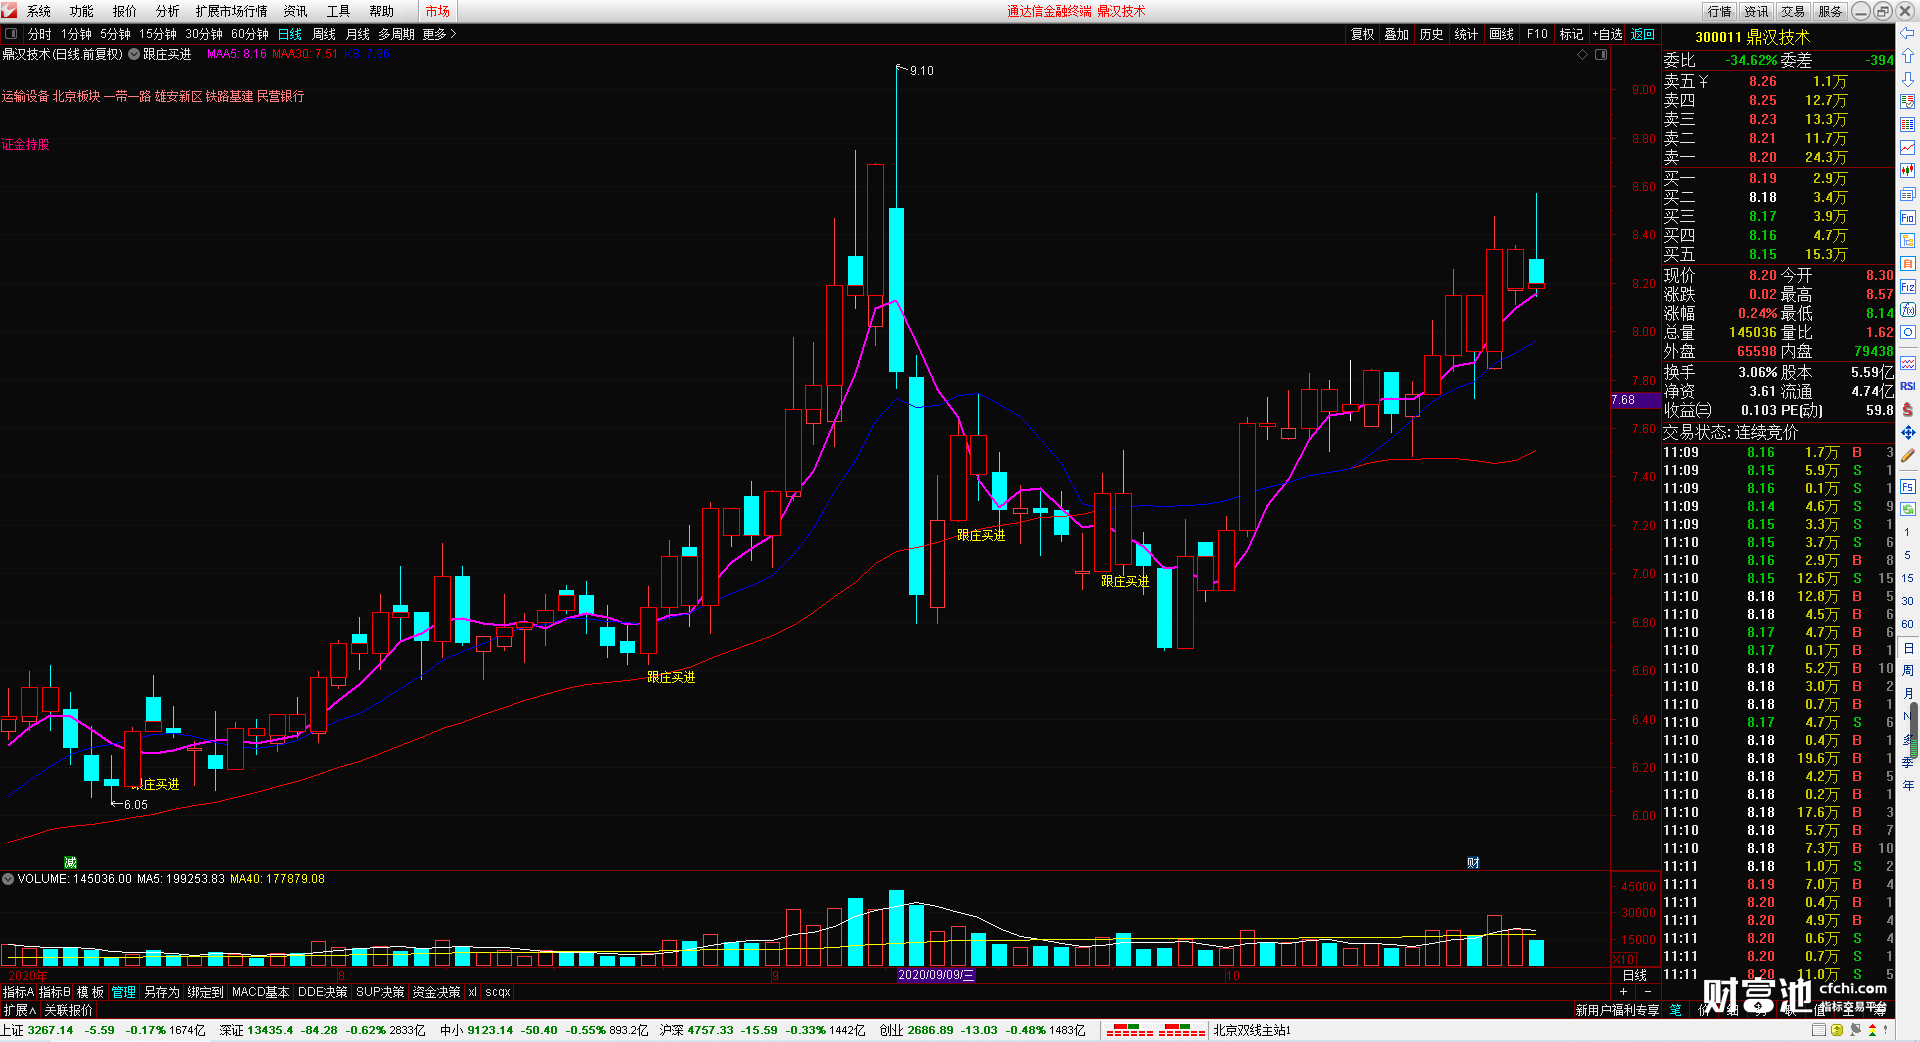Open the 叠加 overlay dropdown

click(1396, 34)
